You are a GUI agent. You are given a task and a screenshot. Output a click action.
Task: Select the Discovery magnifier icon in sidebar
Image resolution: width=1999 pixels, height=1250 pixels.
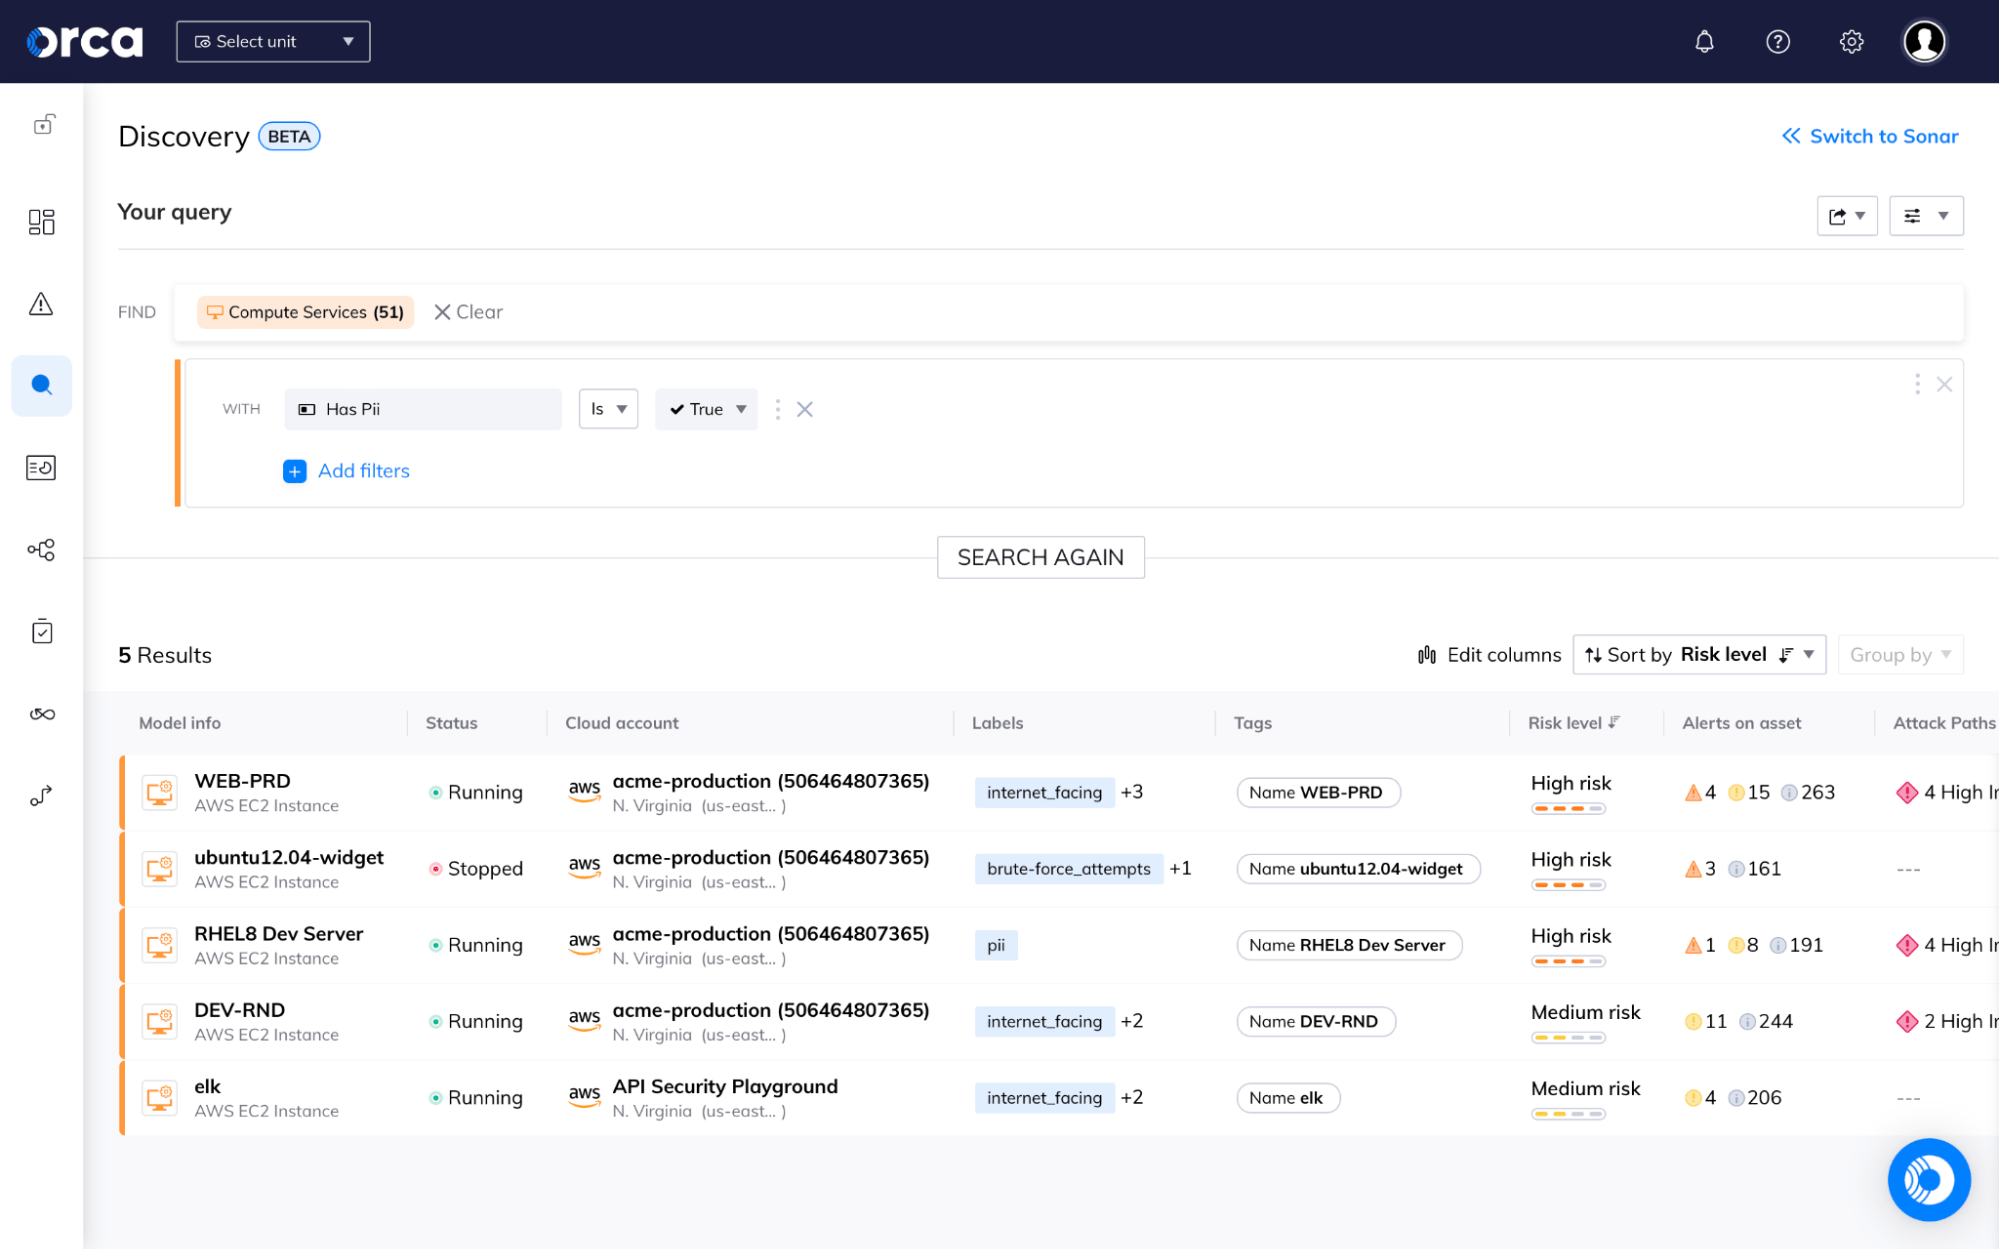[x=41, y=385]
